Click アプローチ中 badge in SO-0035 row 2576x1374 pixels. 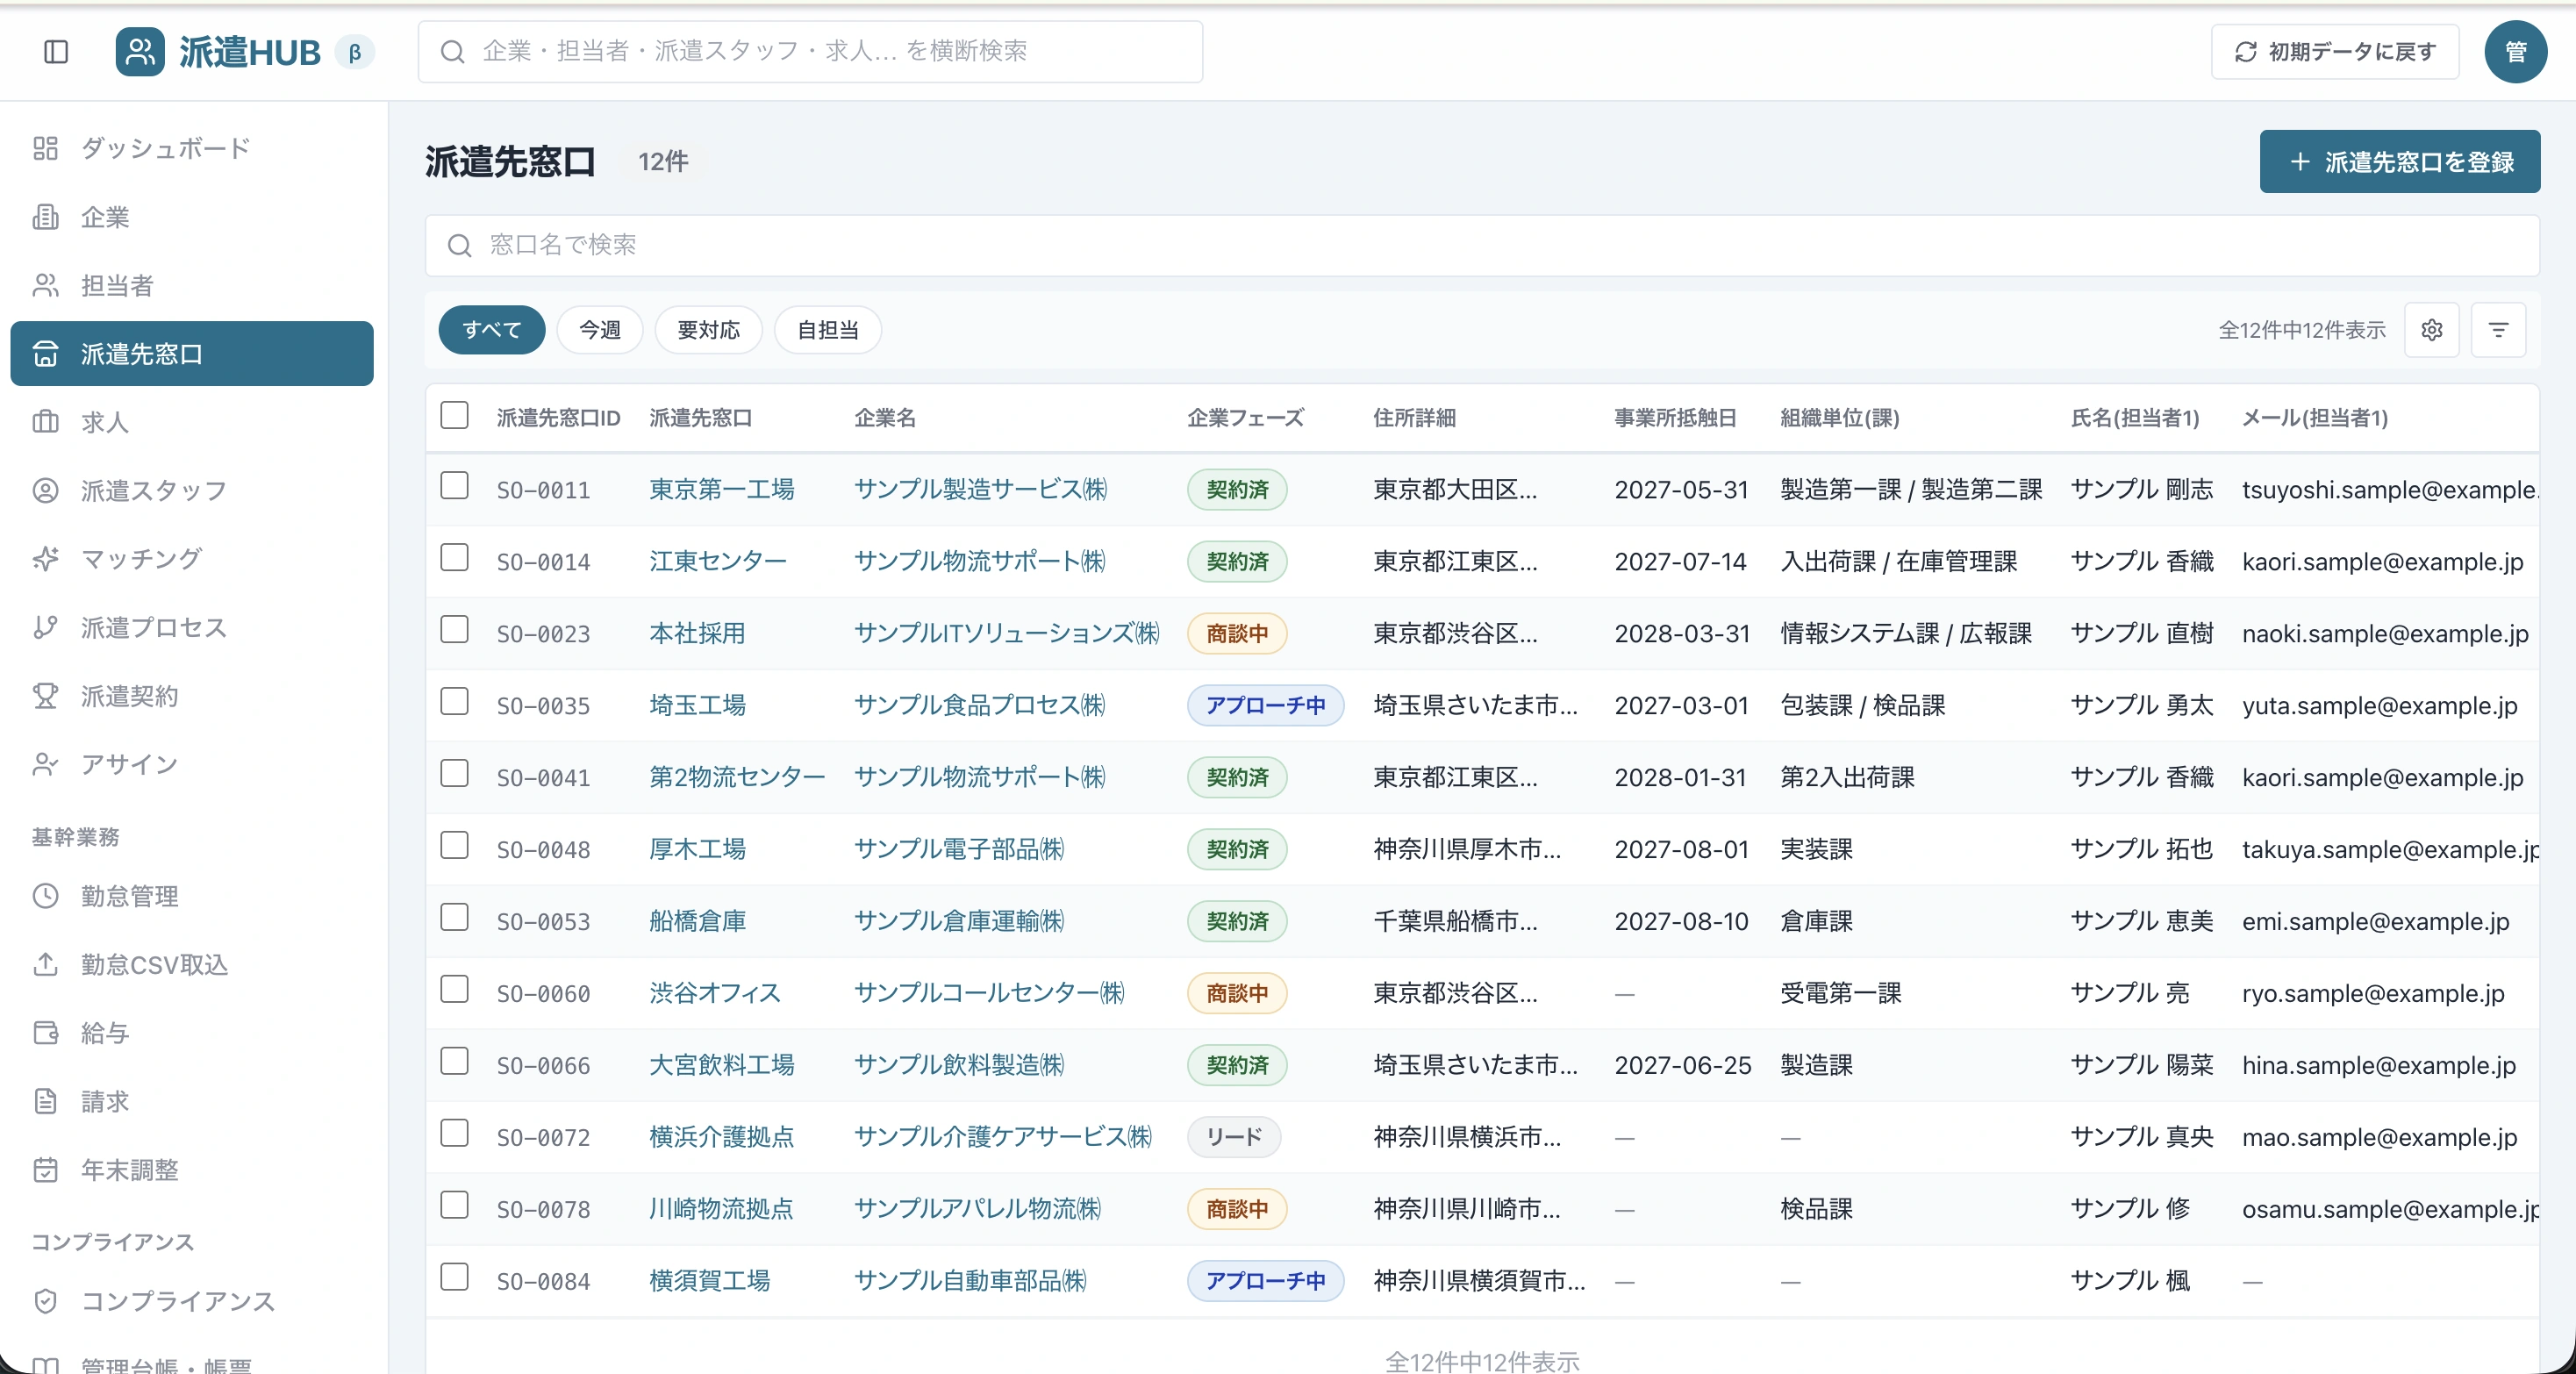(1266, 705)
